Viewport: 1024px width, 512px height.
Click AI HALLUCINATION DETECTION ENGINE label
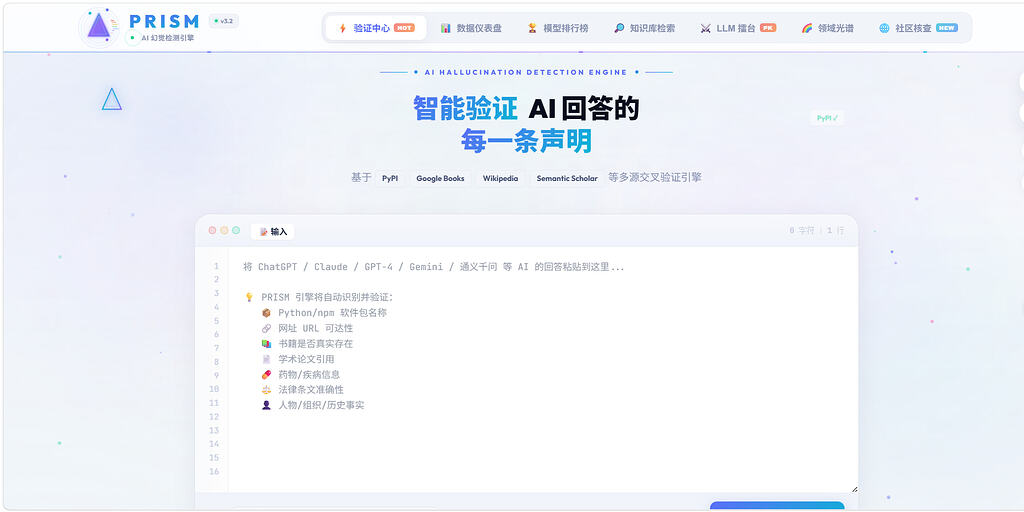[526, 72]
